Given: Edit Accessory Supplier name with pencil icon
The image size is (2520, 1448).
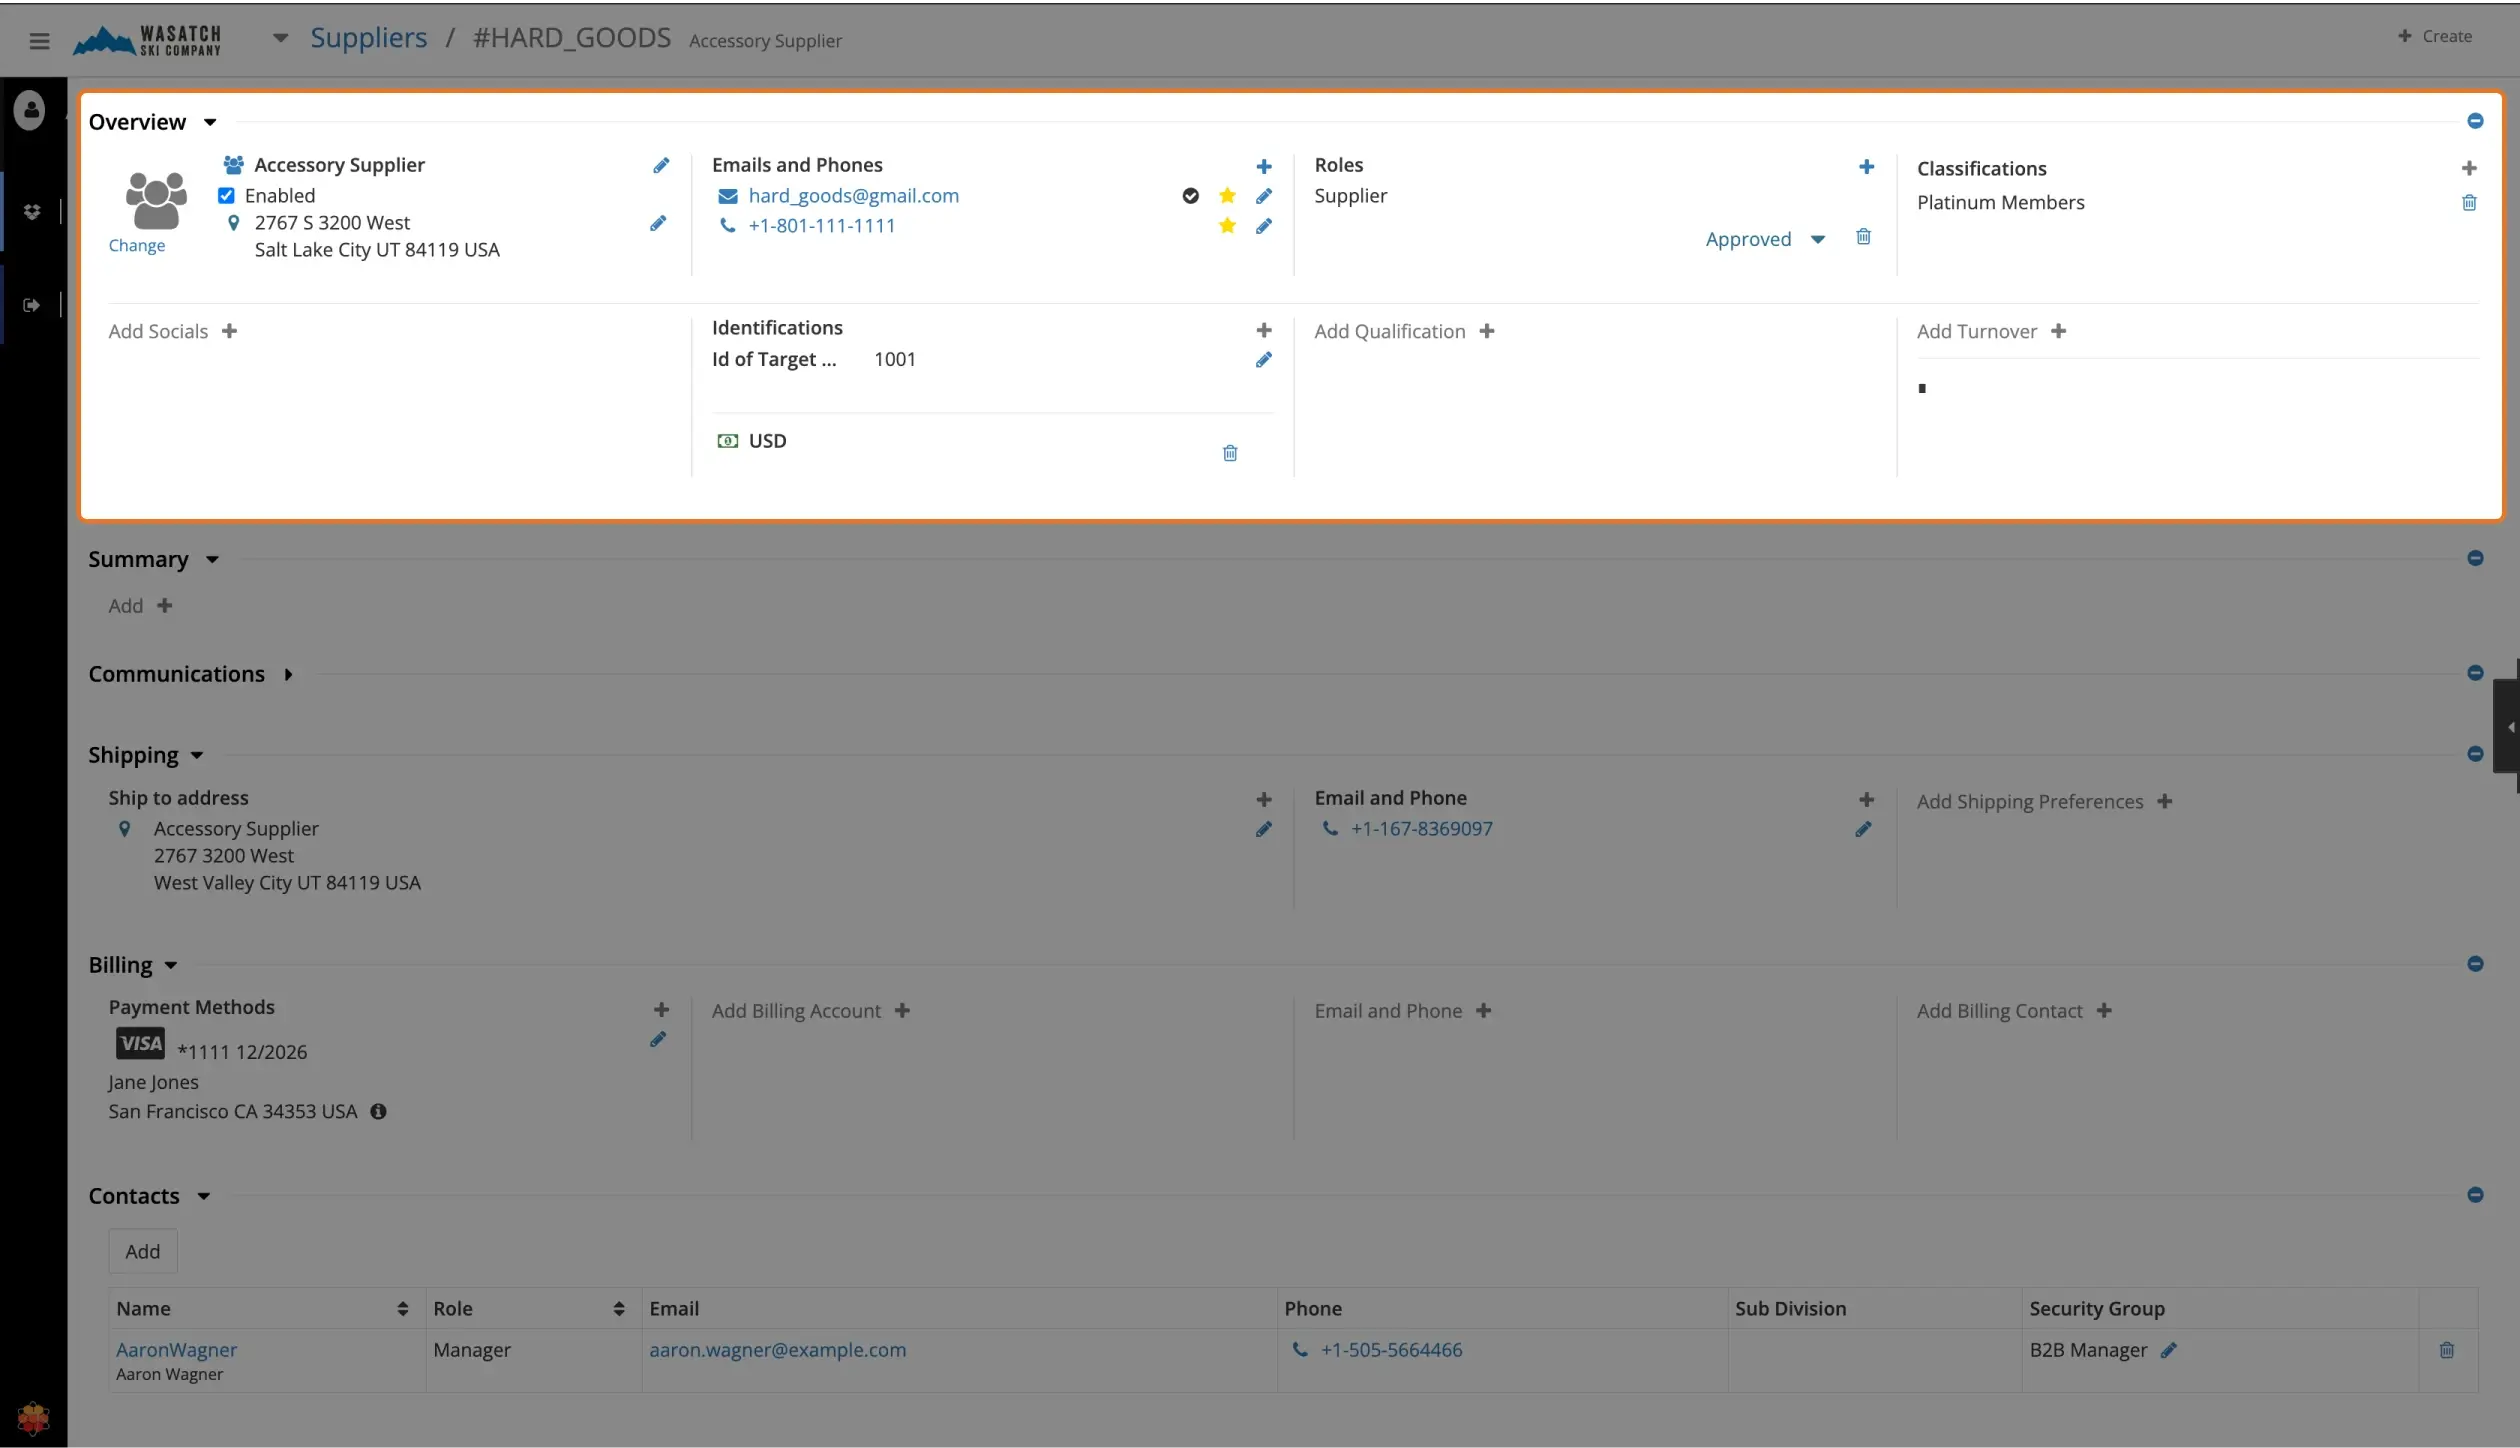Looking at the screenshot, I should pyautogui.click(x=661, y=166).
